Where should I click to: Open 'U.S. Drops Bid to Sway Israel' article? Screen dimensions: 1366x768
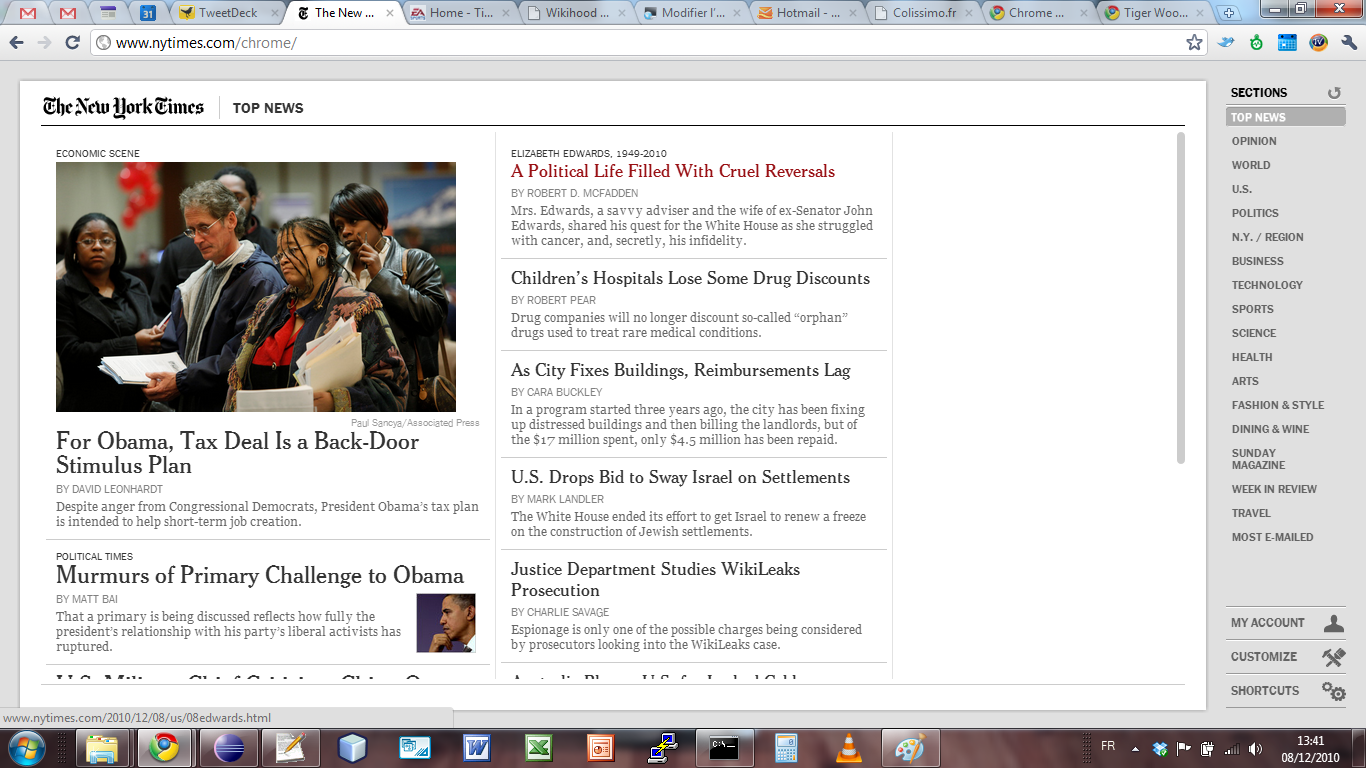pyautogui.click(x=680, y=477)
